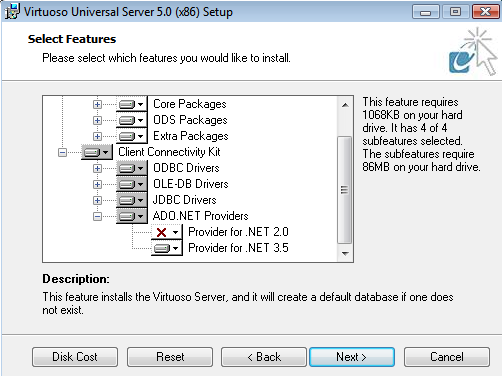Minimize the Setup window
Viewport: 502px width, 376px height.
425,12
